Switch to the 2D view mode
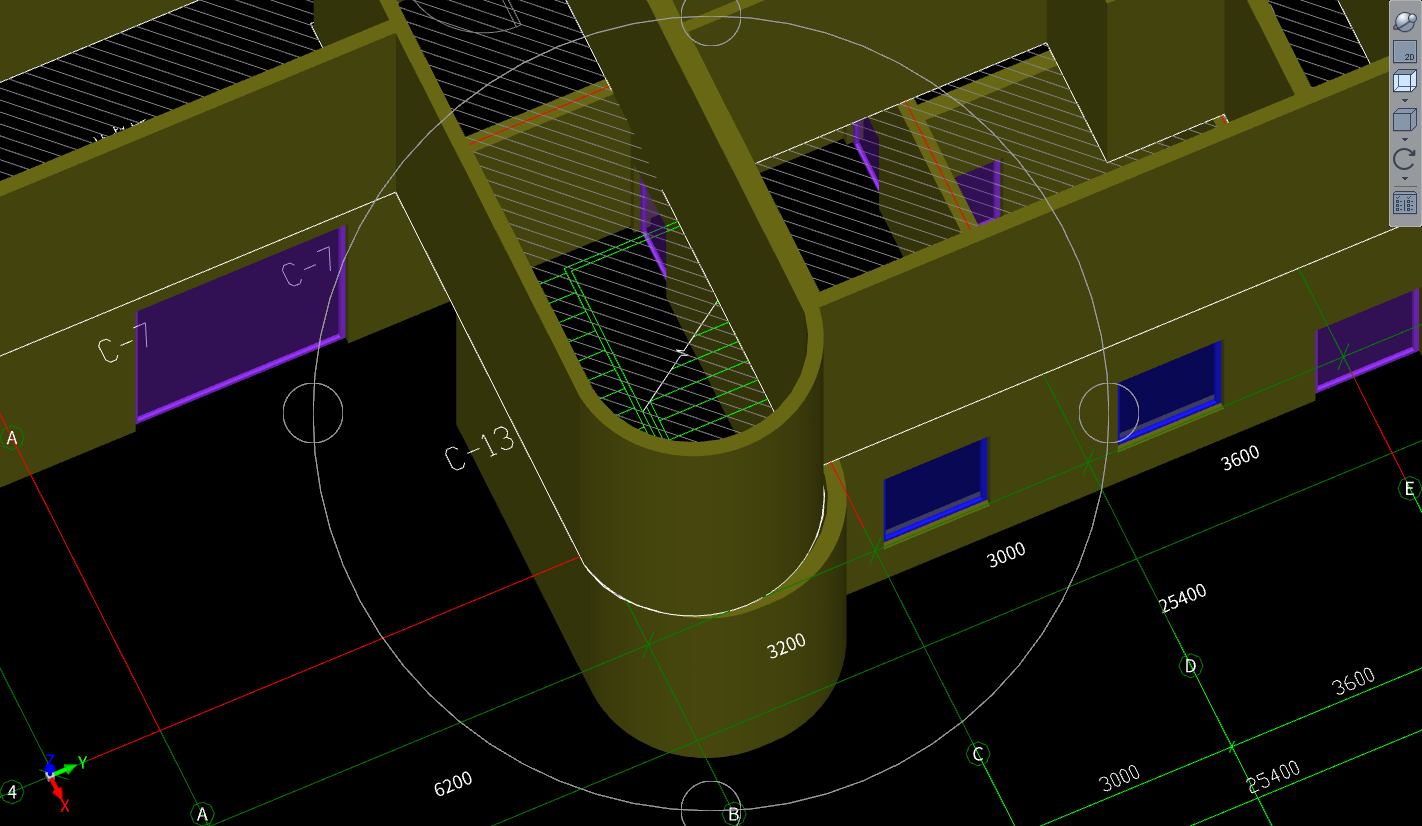The width and height of the screenshot is (1422, 826). coord(1405,52)
